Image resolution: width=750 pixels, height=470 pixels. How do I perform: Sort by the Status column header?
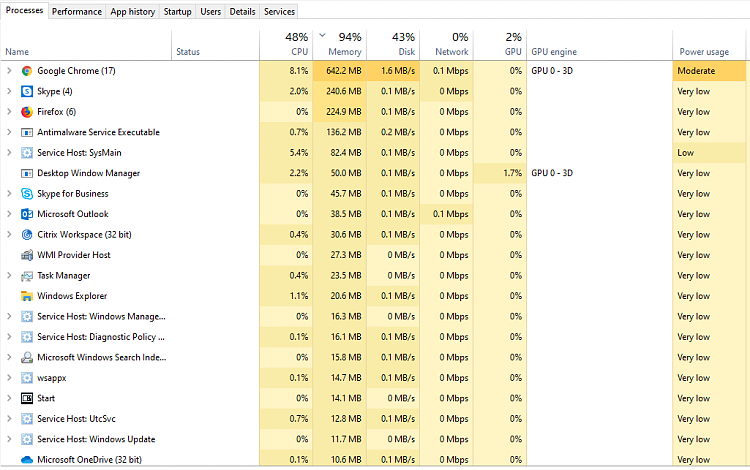click(x=216, y=45)
